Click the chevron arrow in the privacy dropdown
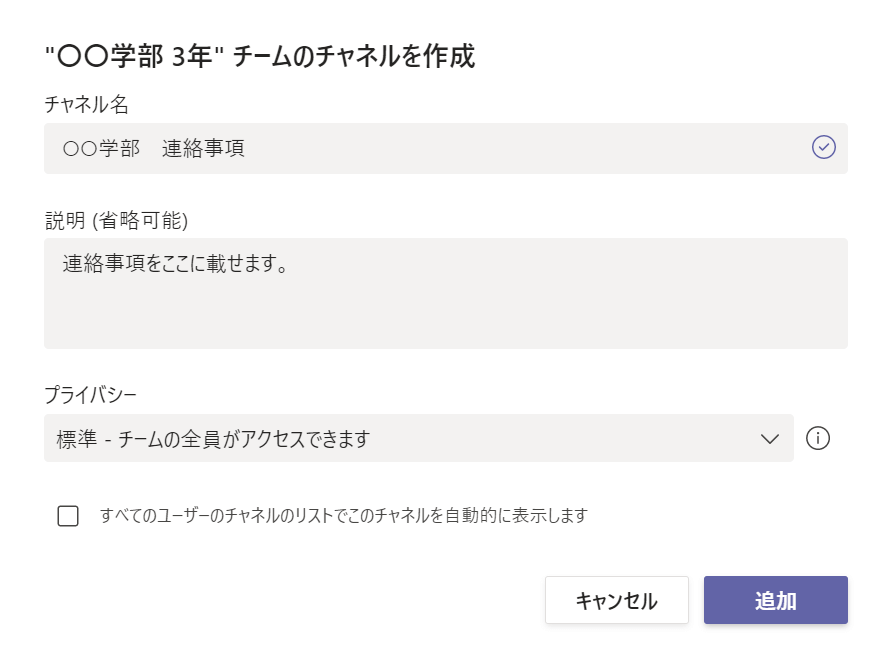The height and width of the screenshot is (669, 894). (770, 439)
